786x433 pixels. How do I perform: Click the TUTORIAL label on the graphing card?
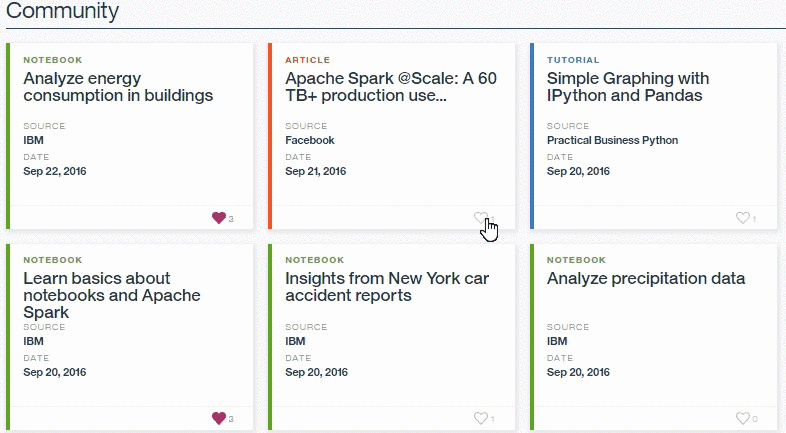tap(573, 60)
